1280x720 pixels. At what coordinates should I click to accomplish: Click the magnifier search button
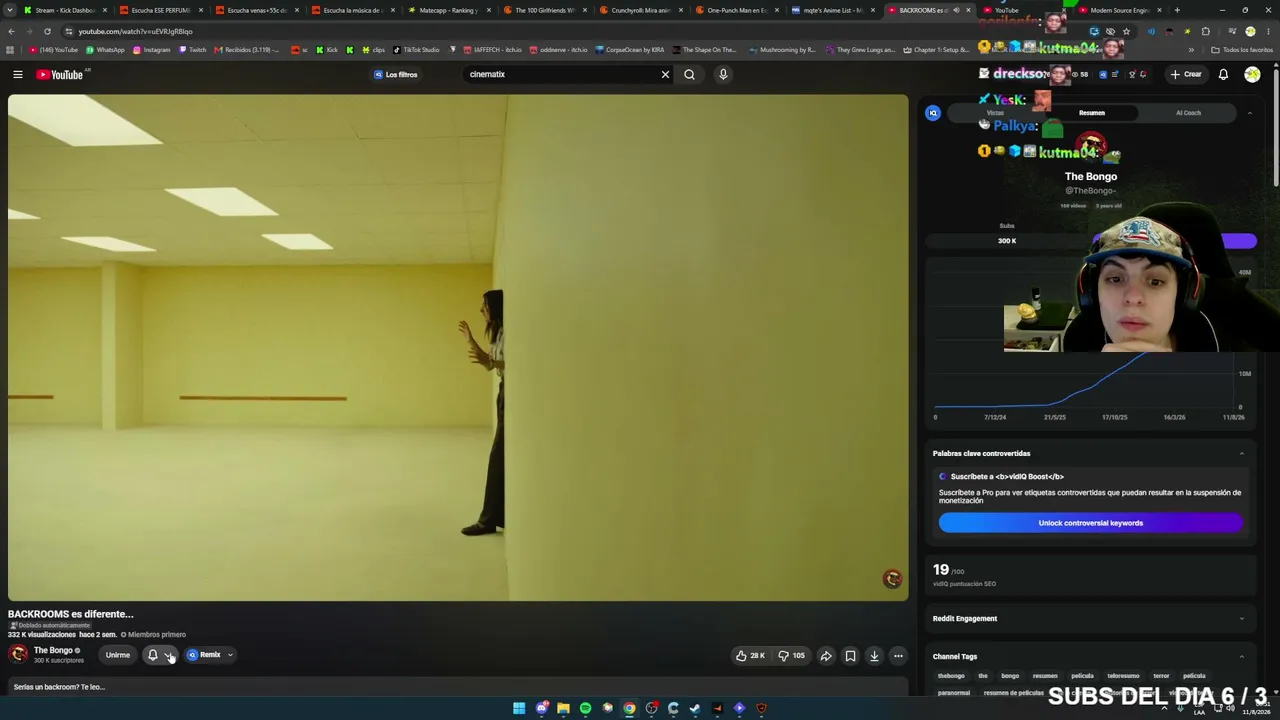click(x=689, y=74)
